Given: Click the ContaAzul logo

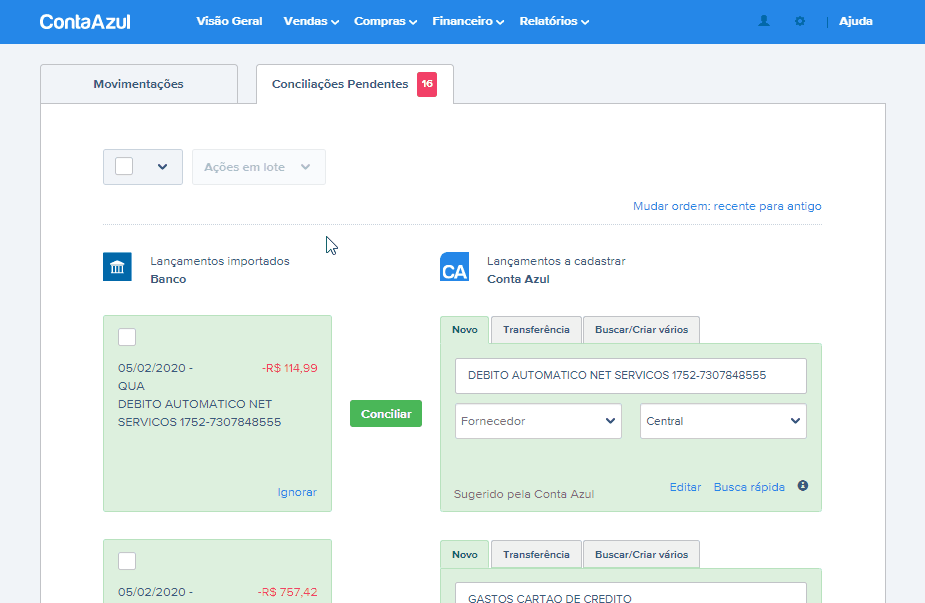Looking at the screenshot, I should click(85, 22).
